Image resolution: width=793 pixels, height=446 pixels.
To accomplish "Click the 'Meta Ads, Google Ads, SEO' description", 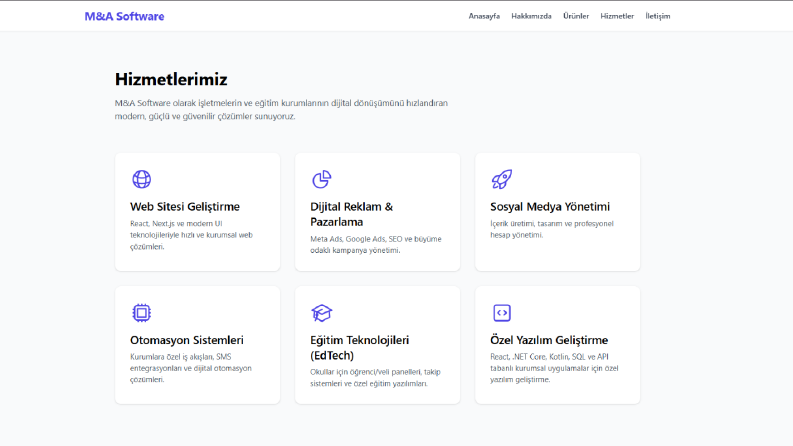I will 376,245.
